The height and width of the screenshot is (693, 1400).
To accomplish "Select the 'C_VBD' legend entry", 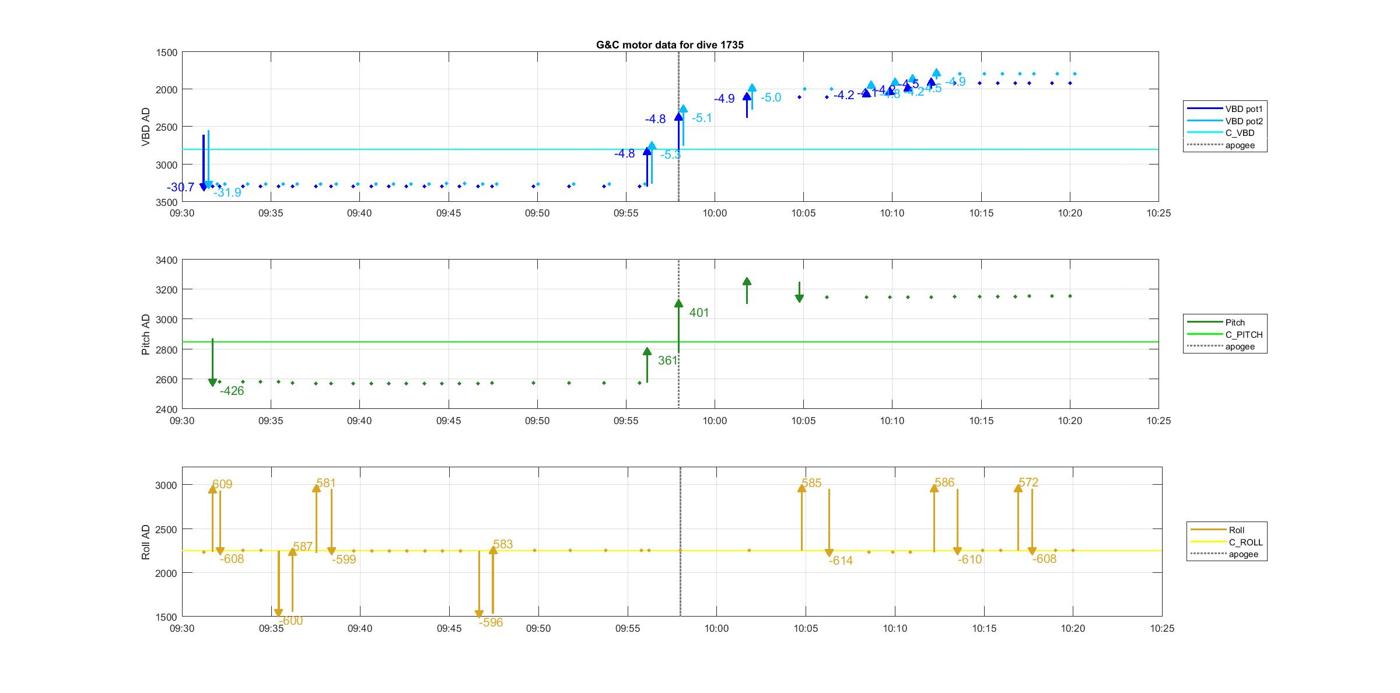I will click(1219, 133).
